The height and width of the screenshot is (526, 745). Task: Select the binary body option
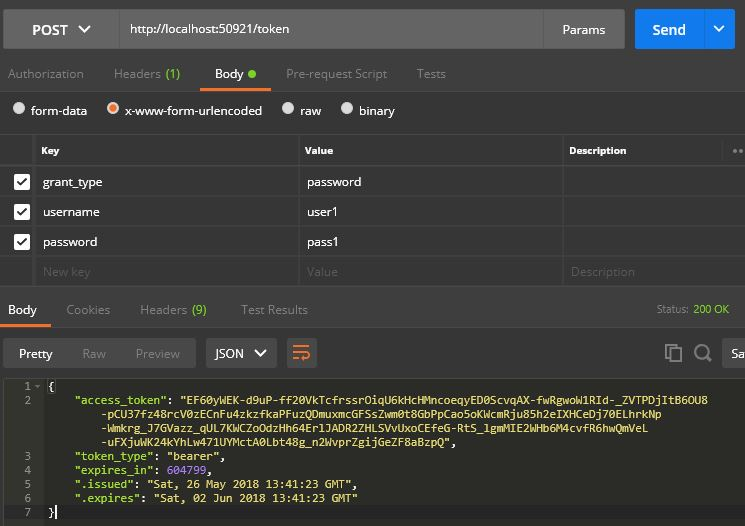pyautogui.click(x=347, y=109)
